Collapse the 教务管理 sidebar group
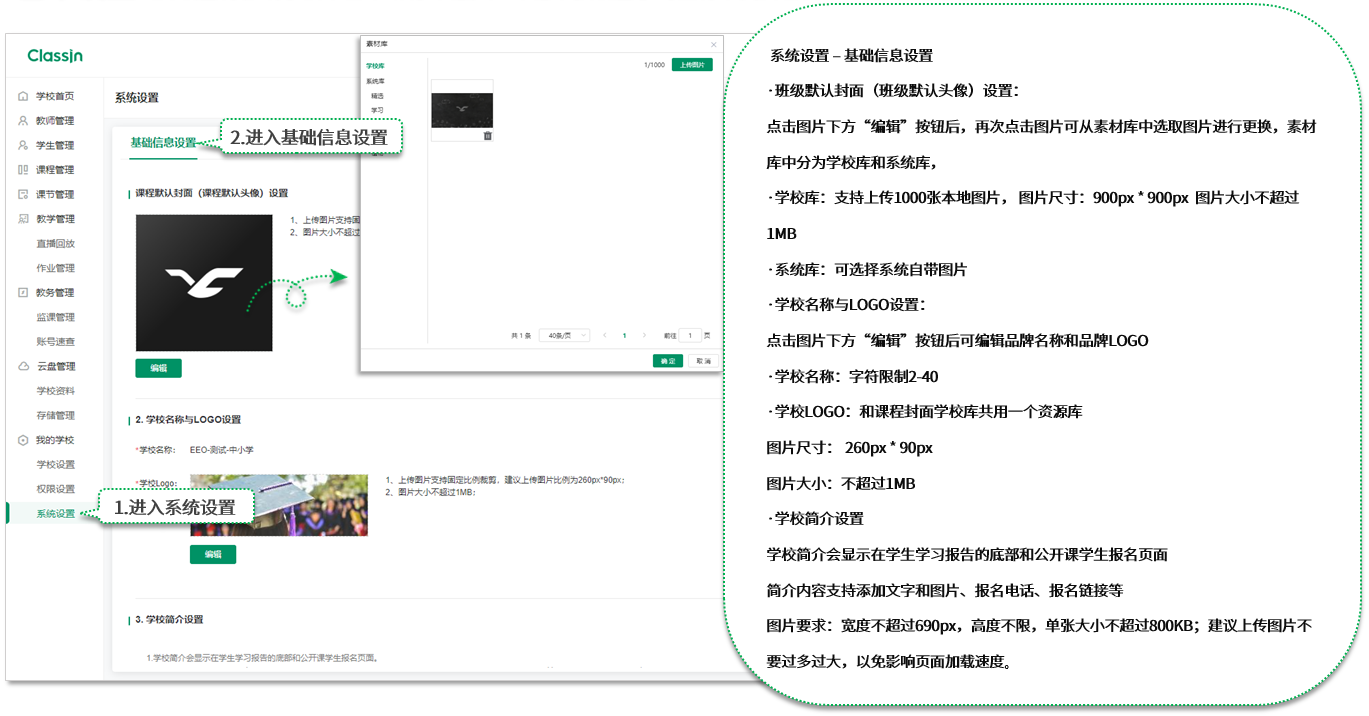This screenshot has height=716, width=1369. pos(55,293)
